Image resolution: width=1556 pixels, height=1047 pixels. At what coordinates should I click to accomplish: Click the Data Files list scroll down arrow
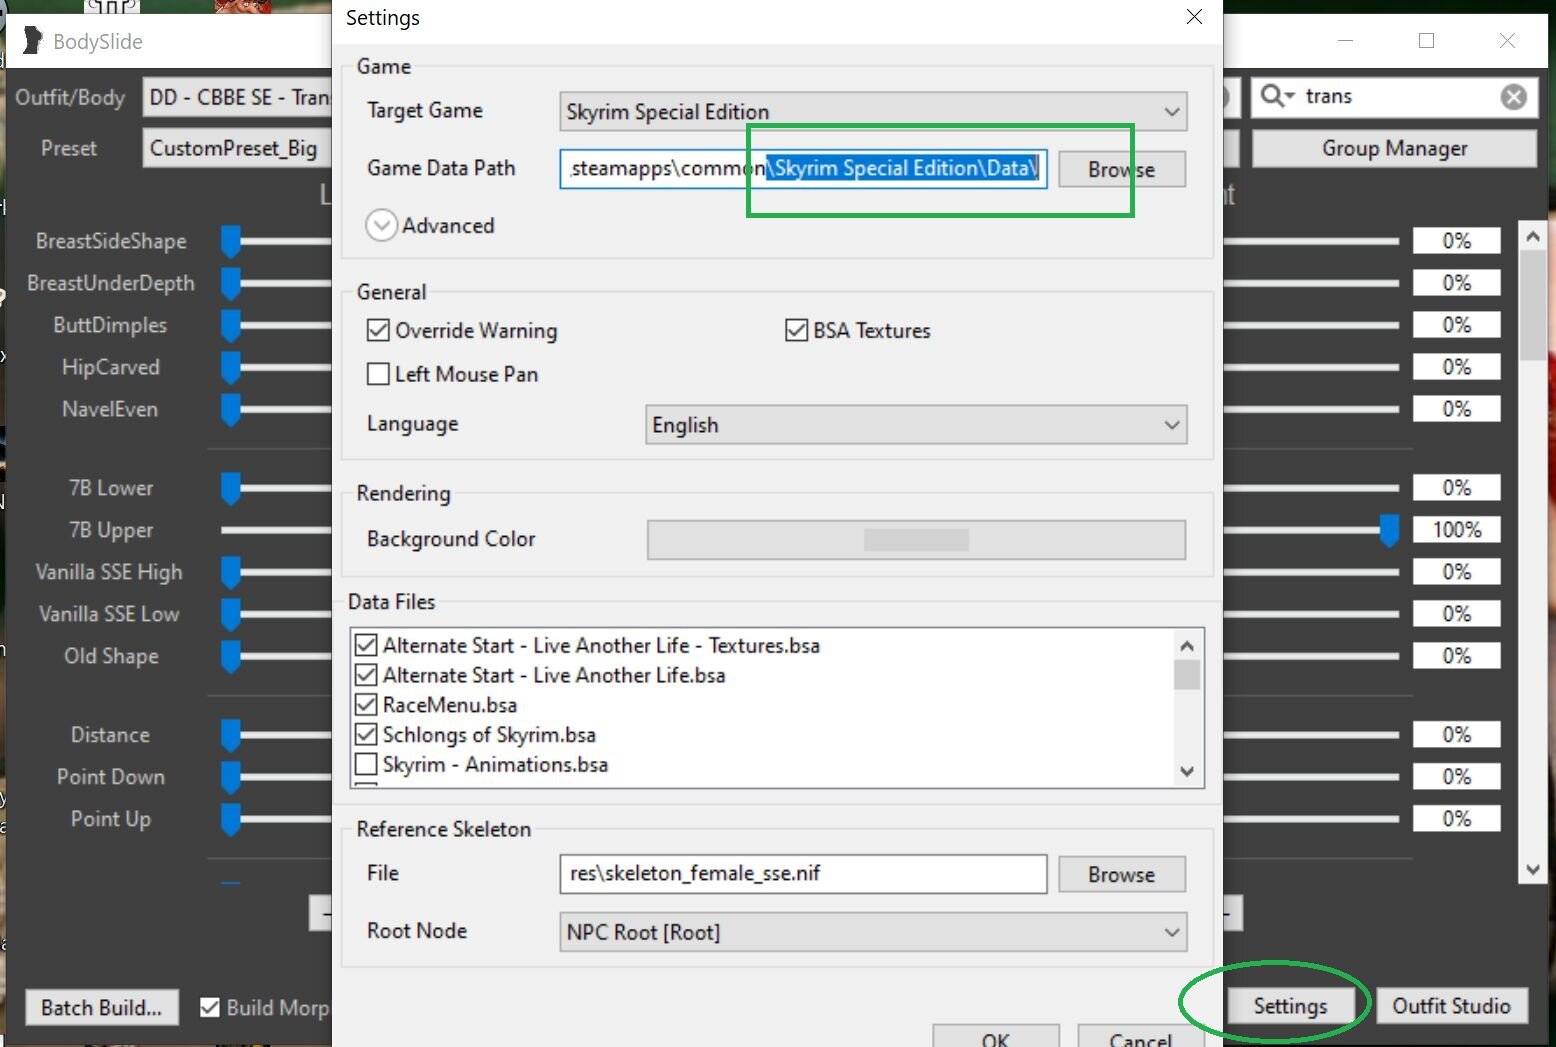tap(1187, 771)
